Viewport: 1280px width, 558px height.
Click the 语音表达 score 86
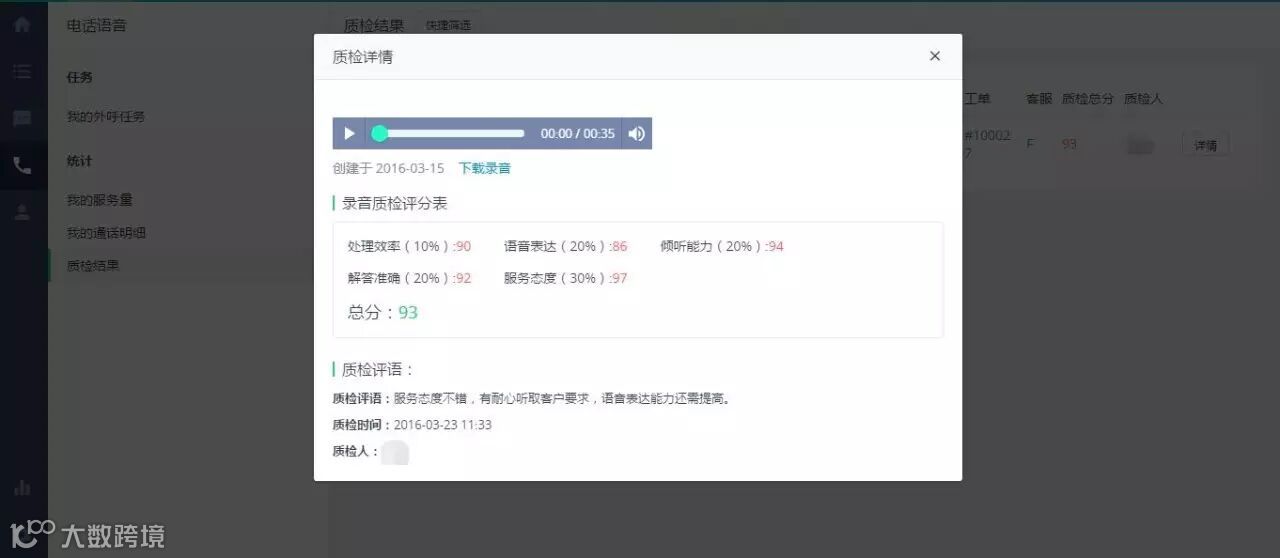[619, 246]
